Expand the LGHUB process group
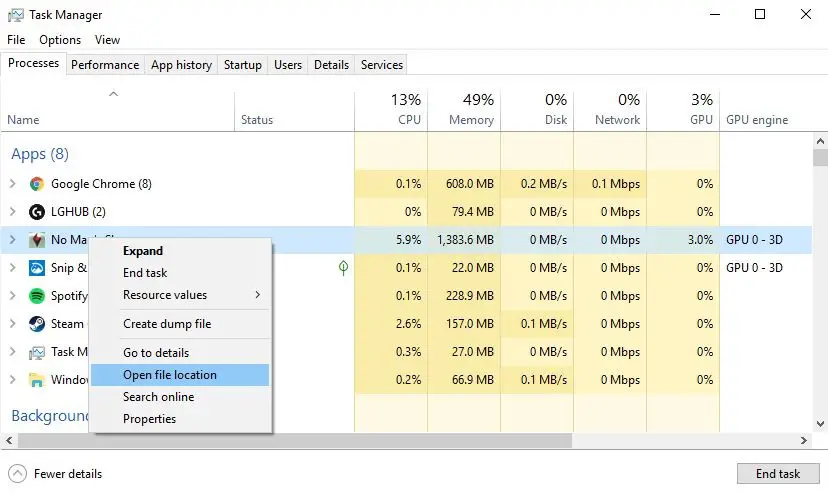This screenshot has height=498, width=828. (12, 212)
